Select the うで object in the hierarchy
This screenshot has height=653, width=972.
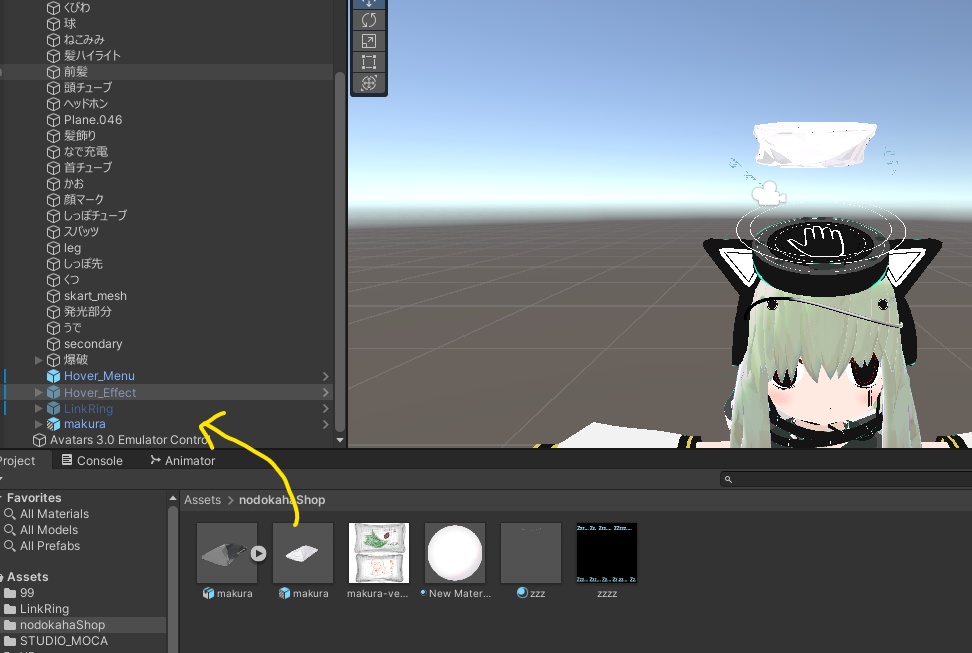(73, 328)
